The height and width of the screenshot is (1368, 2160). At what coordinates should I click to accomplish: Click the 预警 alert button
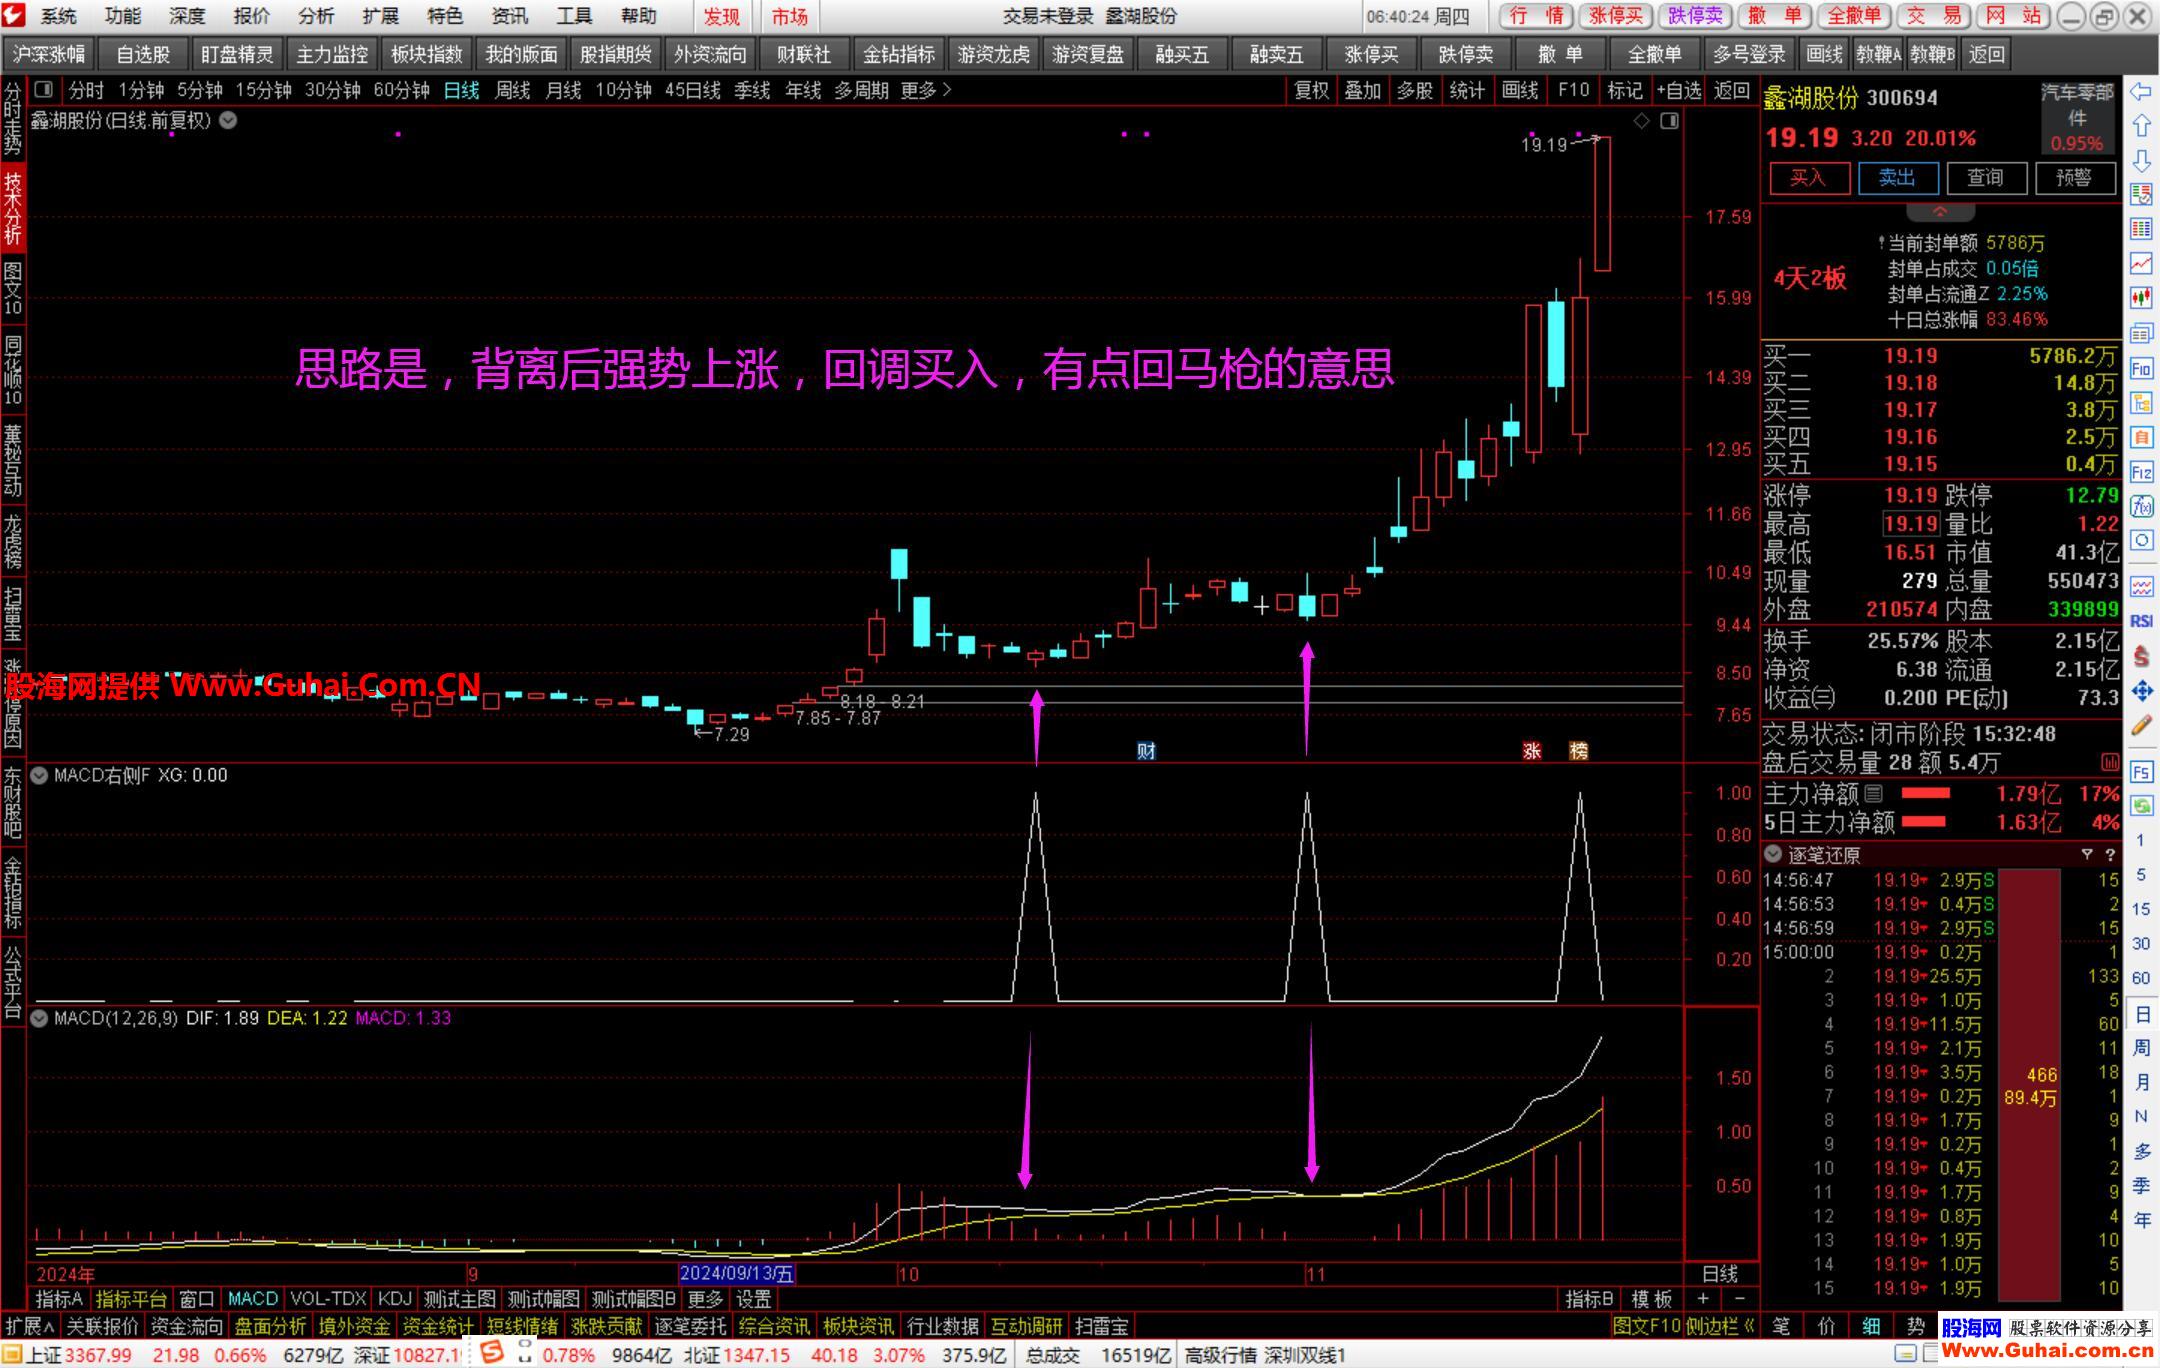tap(2073, 178)
